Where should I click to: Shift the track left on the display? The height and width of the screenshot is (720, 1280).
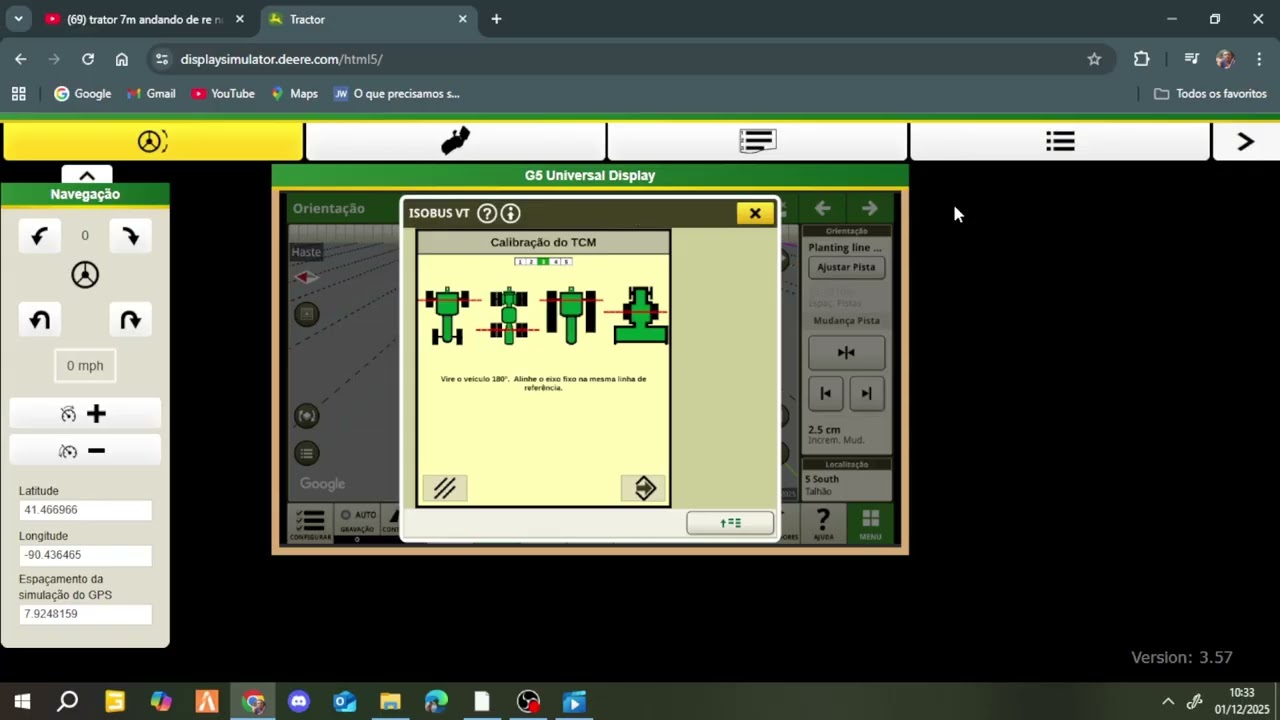[x=825, y=393]
